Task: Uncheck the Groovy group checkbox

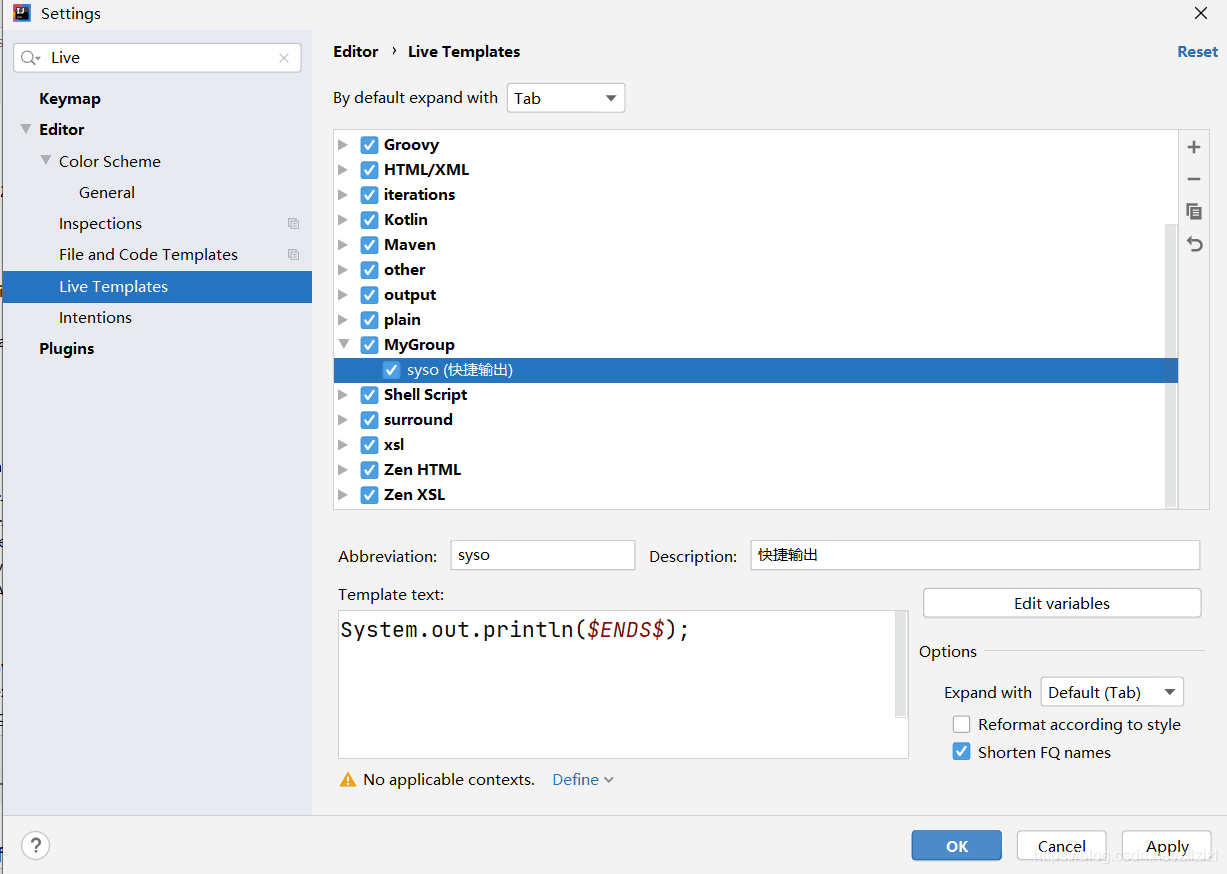Action: tap(370, 145)
